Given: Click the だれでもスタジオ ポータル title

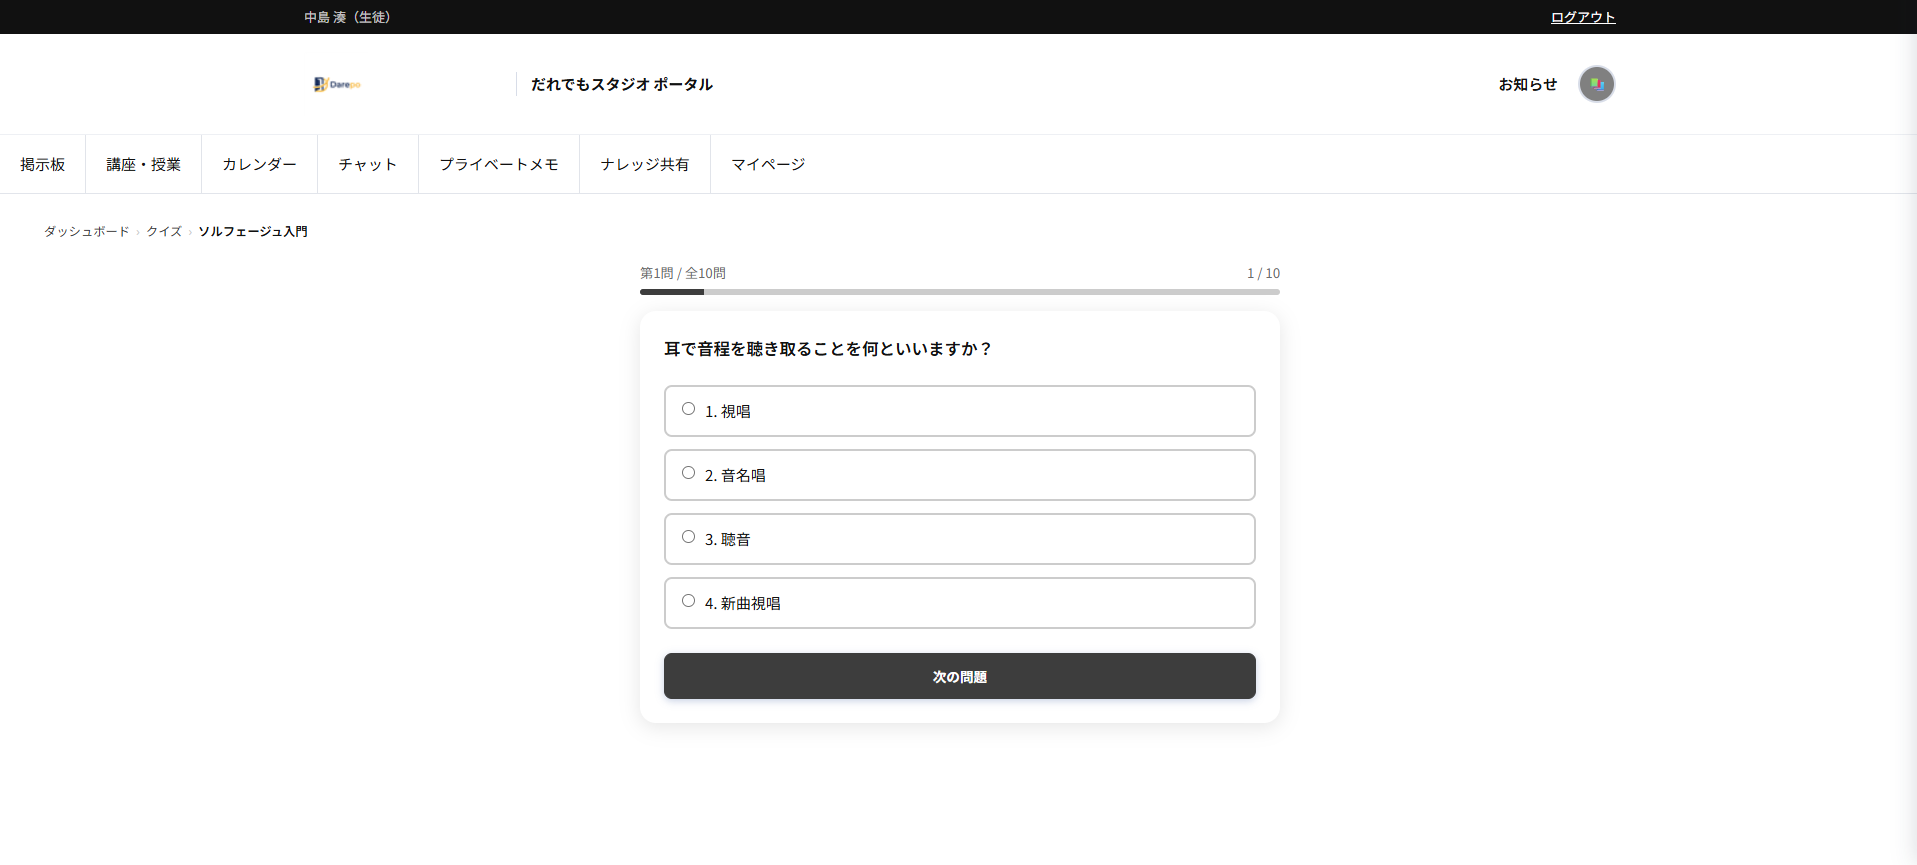Looking at the screenshot, I should (x=622, y=84).
